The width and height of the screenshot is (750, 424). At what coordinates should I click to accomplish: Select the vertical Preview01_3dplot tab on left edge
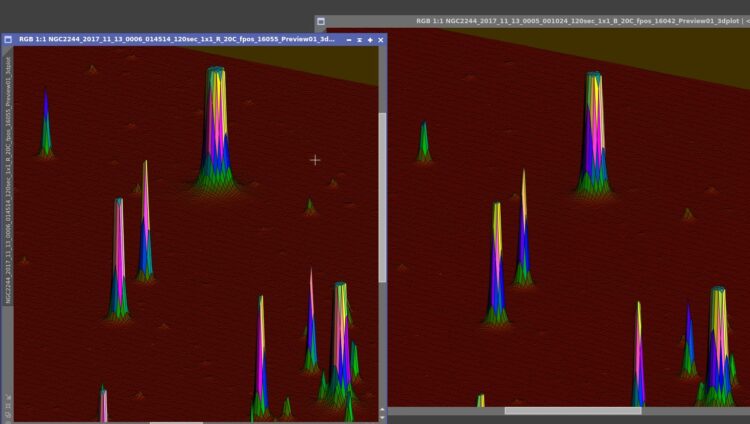point(8,180)
